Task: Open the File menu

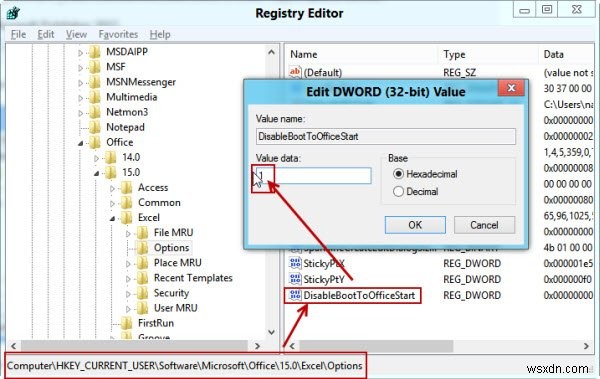Action: (18, 34)
